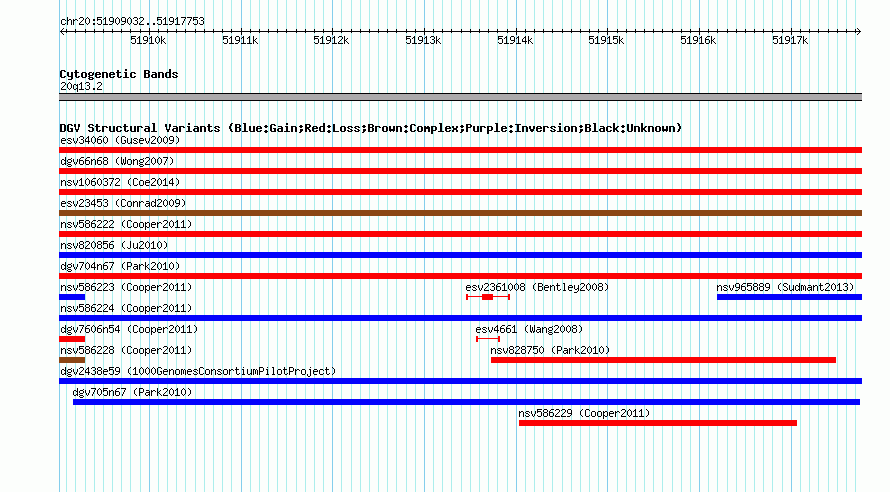This screenshot has height=492, width=890.
Task: Click the esv34060 (Gusev2009) variant label
Action: click(120, 140)
